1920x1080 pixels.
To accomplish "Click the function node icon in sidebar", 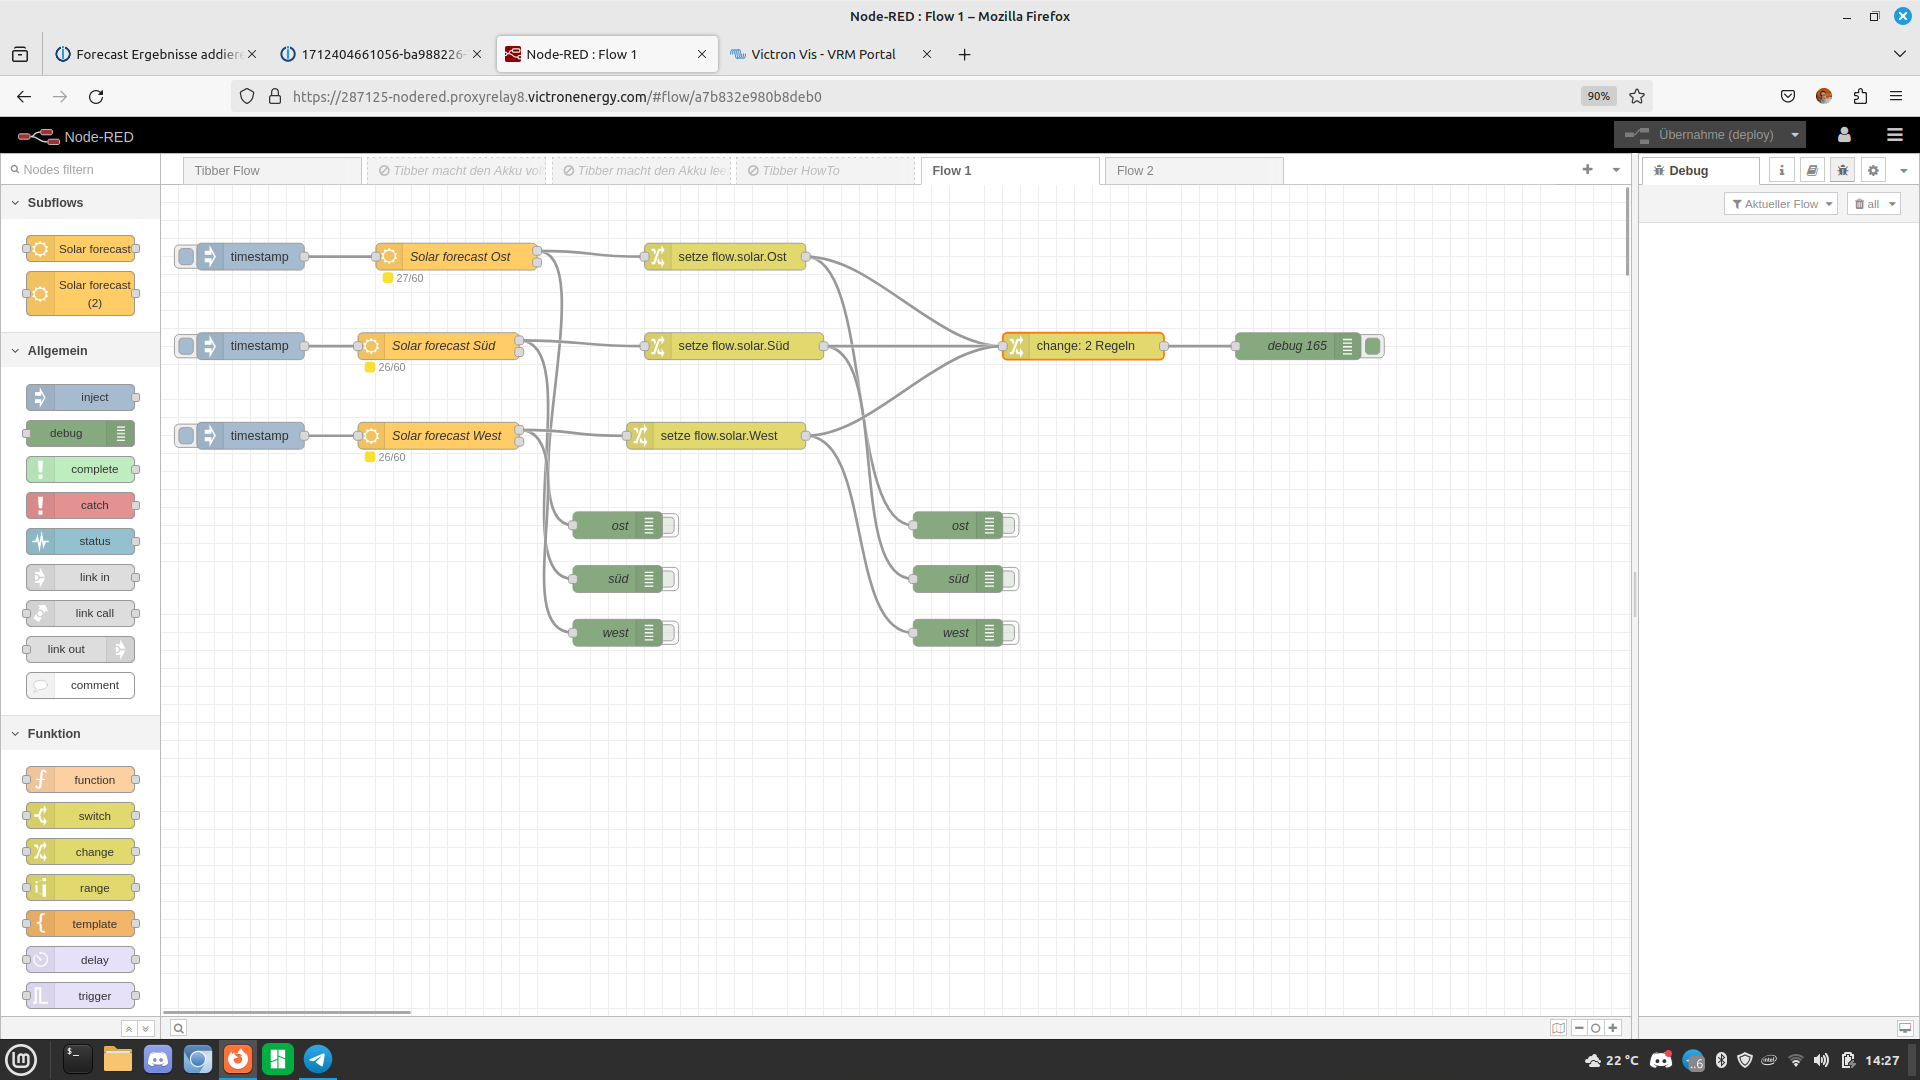I will point(40,779).
